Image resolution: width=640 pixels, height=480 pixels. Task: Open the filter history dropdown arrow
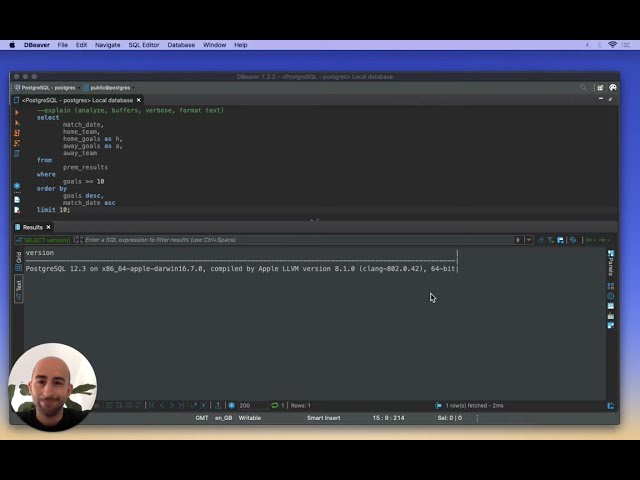529,240
